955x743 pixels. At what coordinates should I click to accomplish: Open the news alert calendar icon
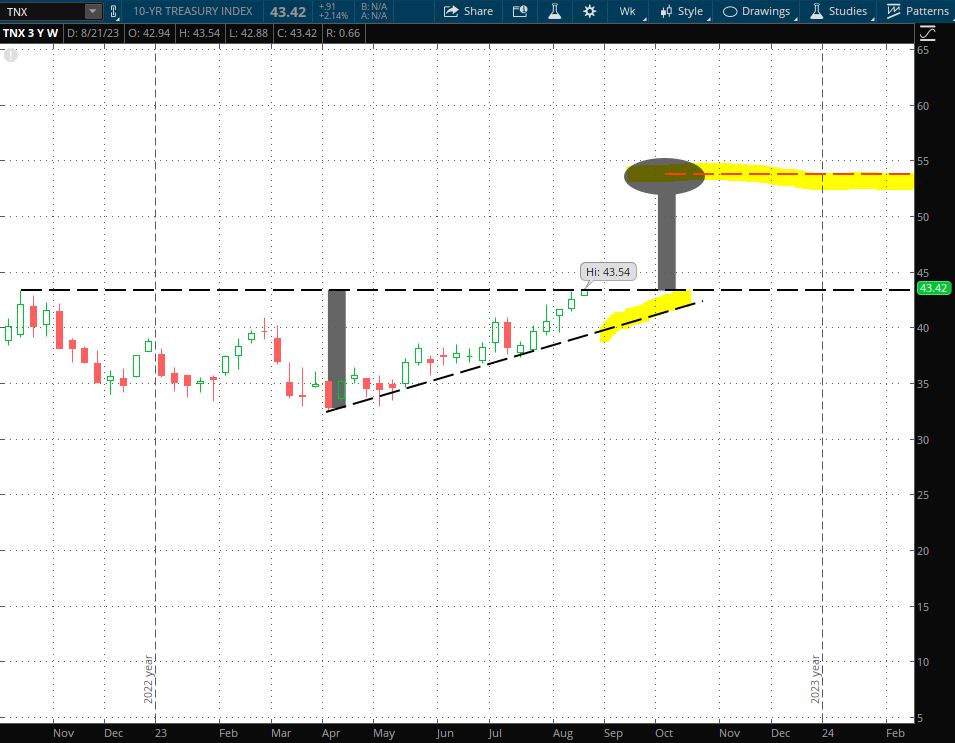[520, 11]
